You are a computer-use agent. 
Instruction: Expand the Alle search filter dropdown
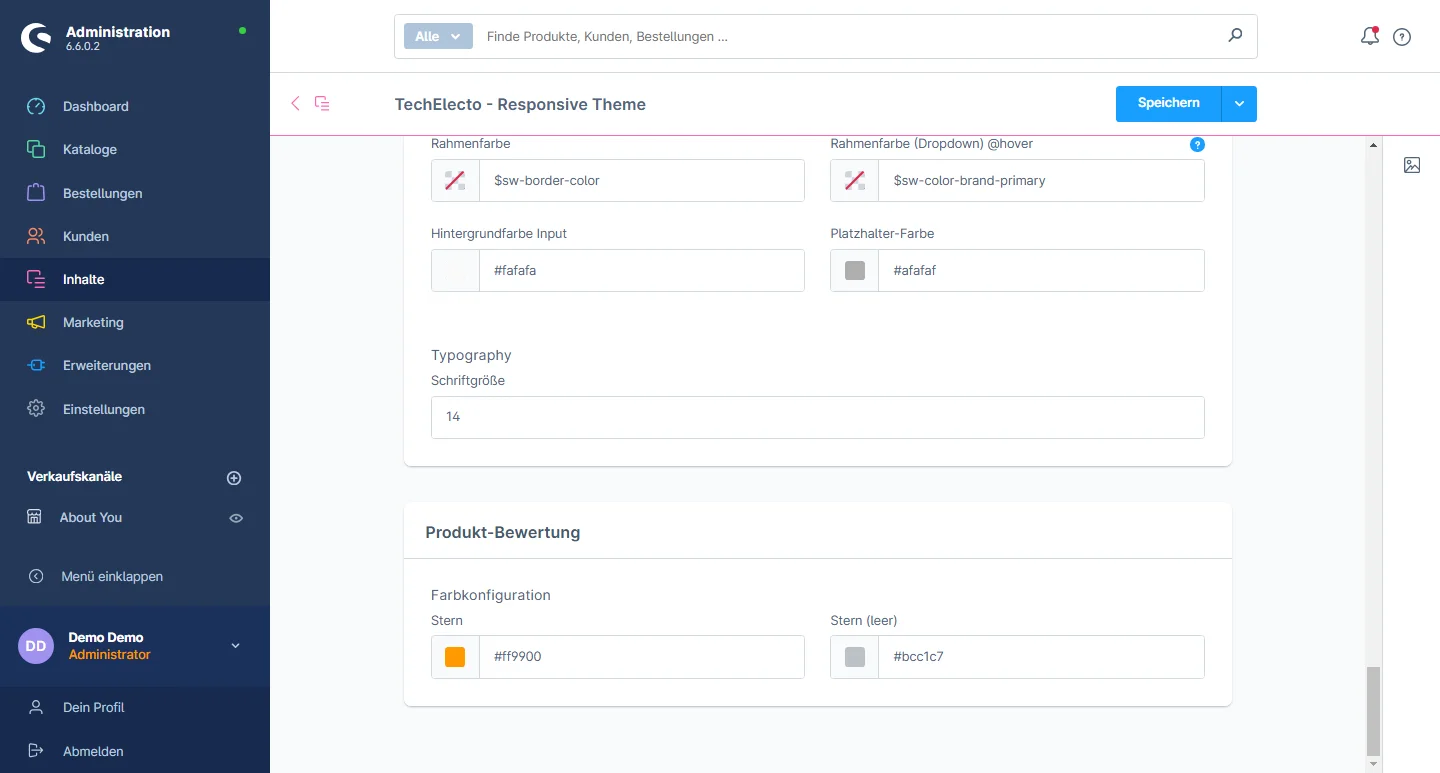tap(437, 36)
